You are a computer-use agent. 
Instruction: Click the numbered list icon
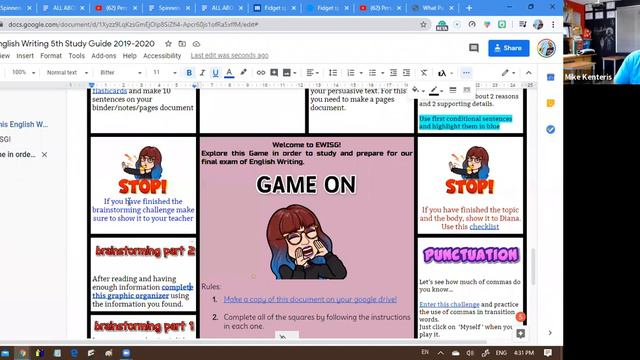(351, 73)
